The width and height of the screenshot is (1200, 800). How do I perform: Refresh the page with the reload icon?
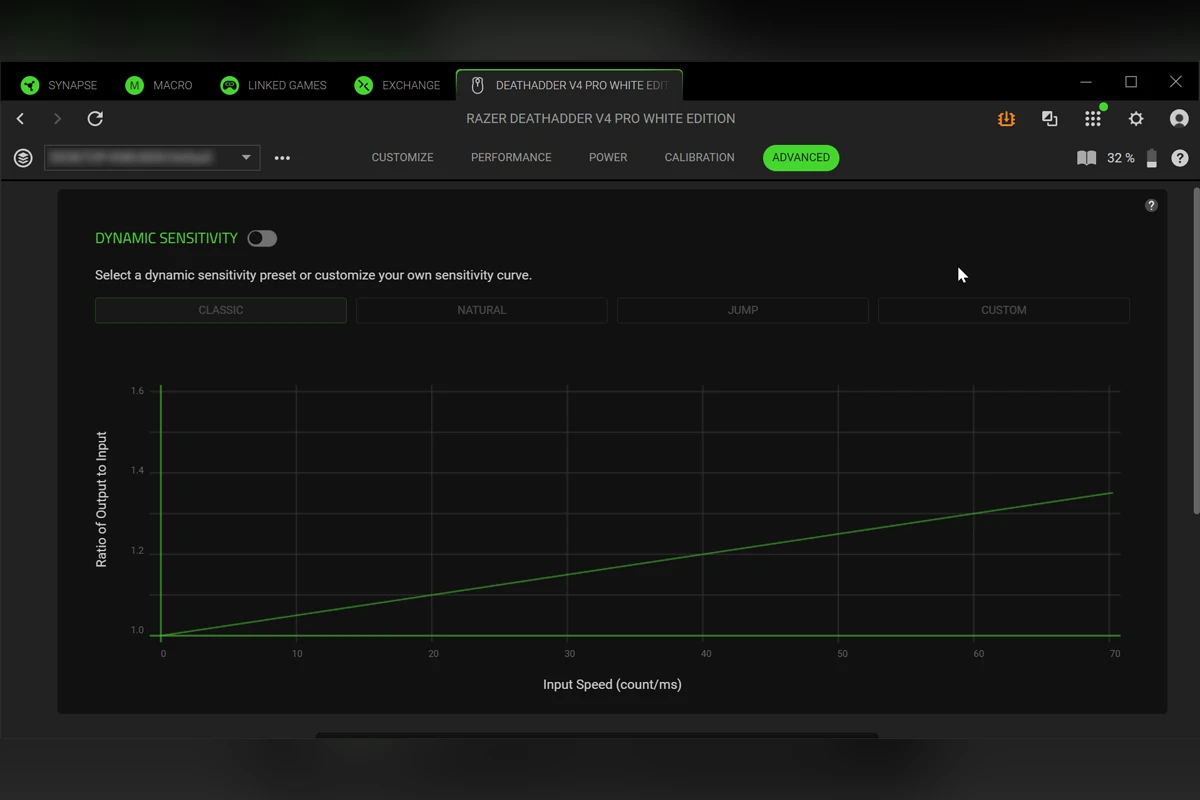tap(95, 119)
